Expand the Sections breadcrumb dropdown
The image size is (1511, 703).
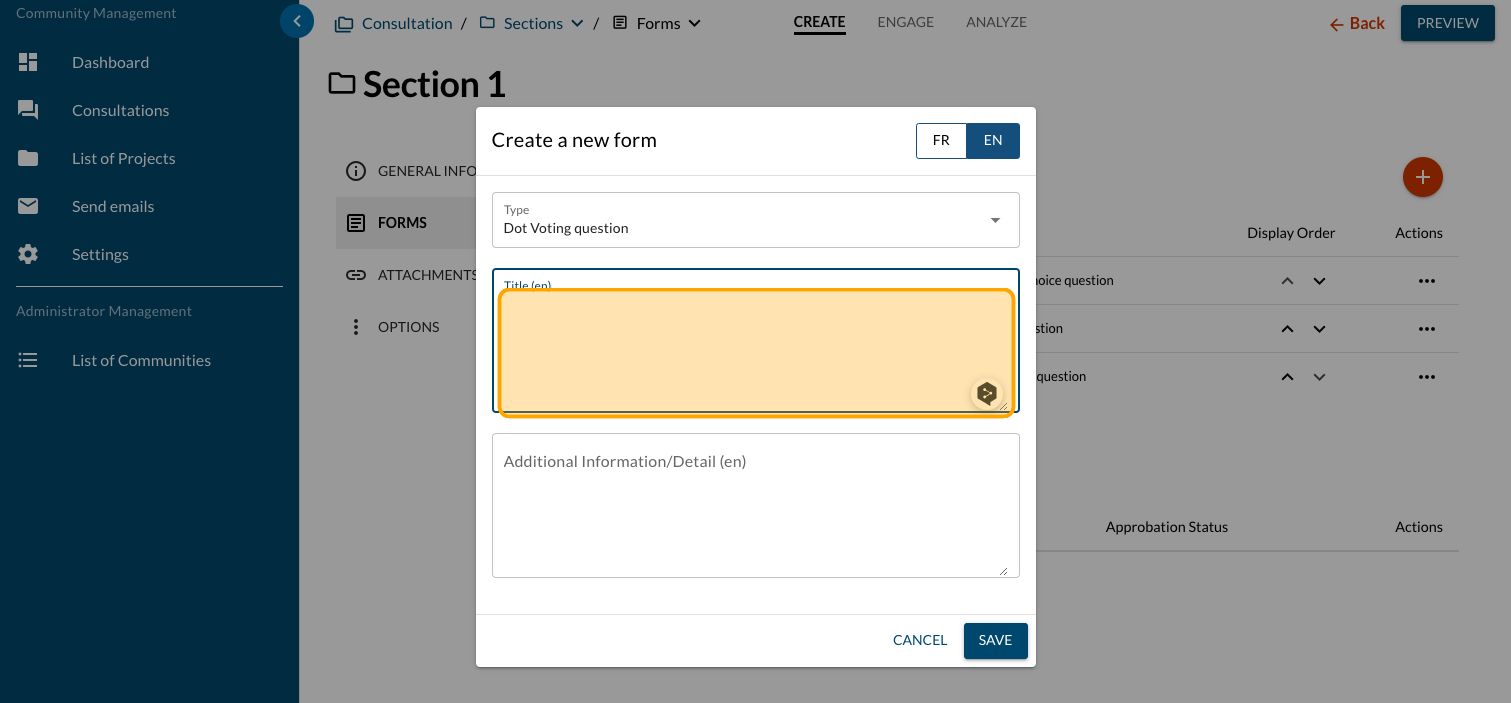tap(577, 24)
